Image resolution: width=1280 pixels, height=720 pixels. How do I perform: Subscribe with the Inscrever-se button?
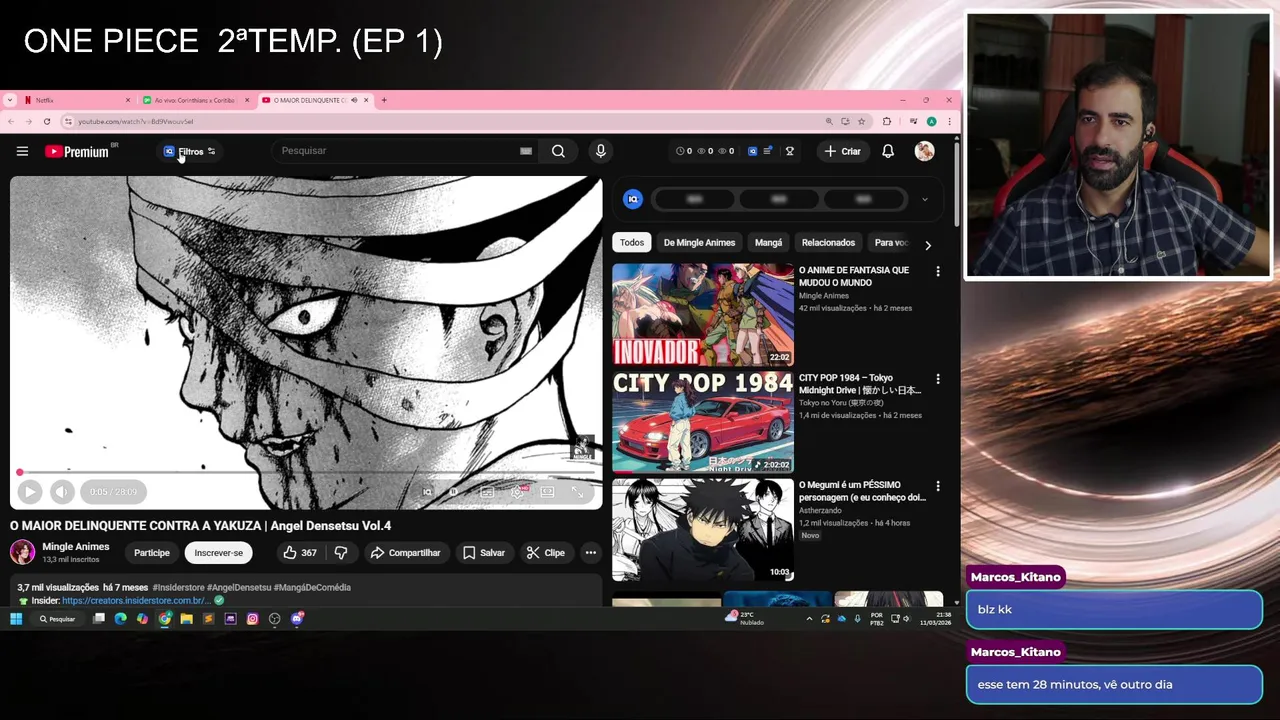click(218, 553)
